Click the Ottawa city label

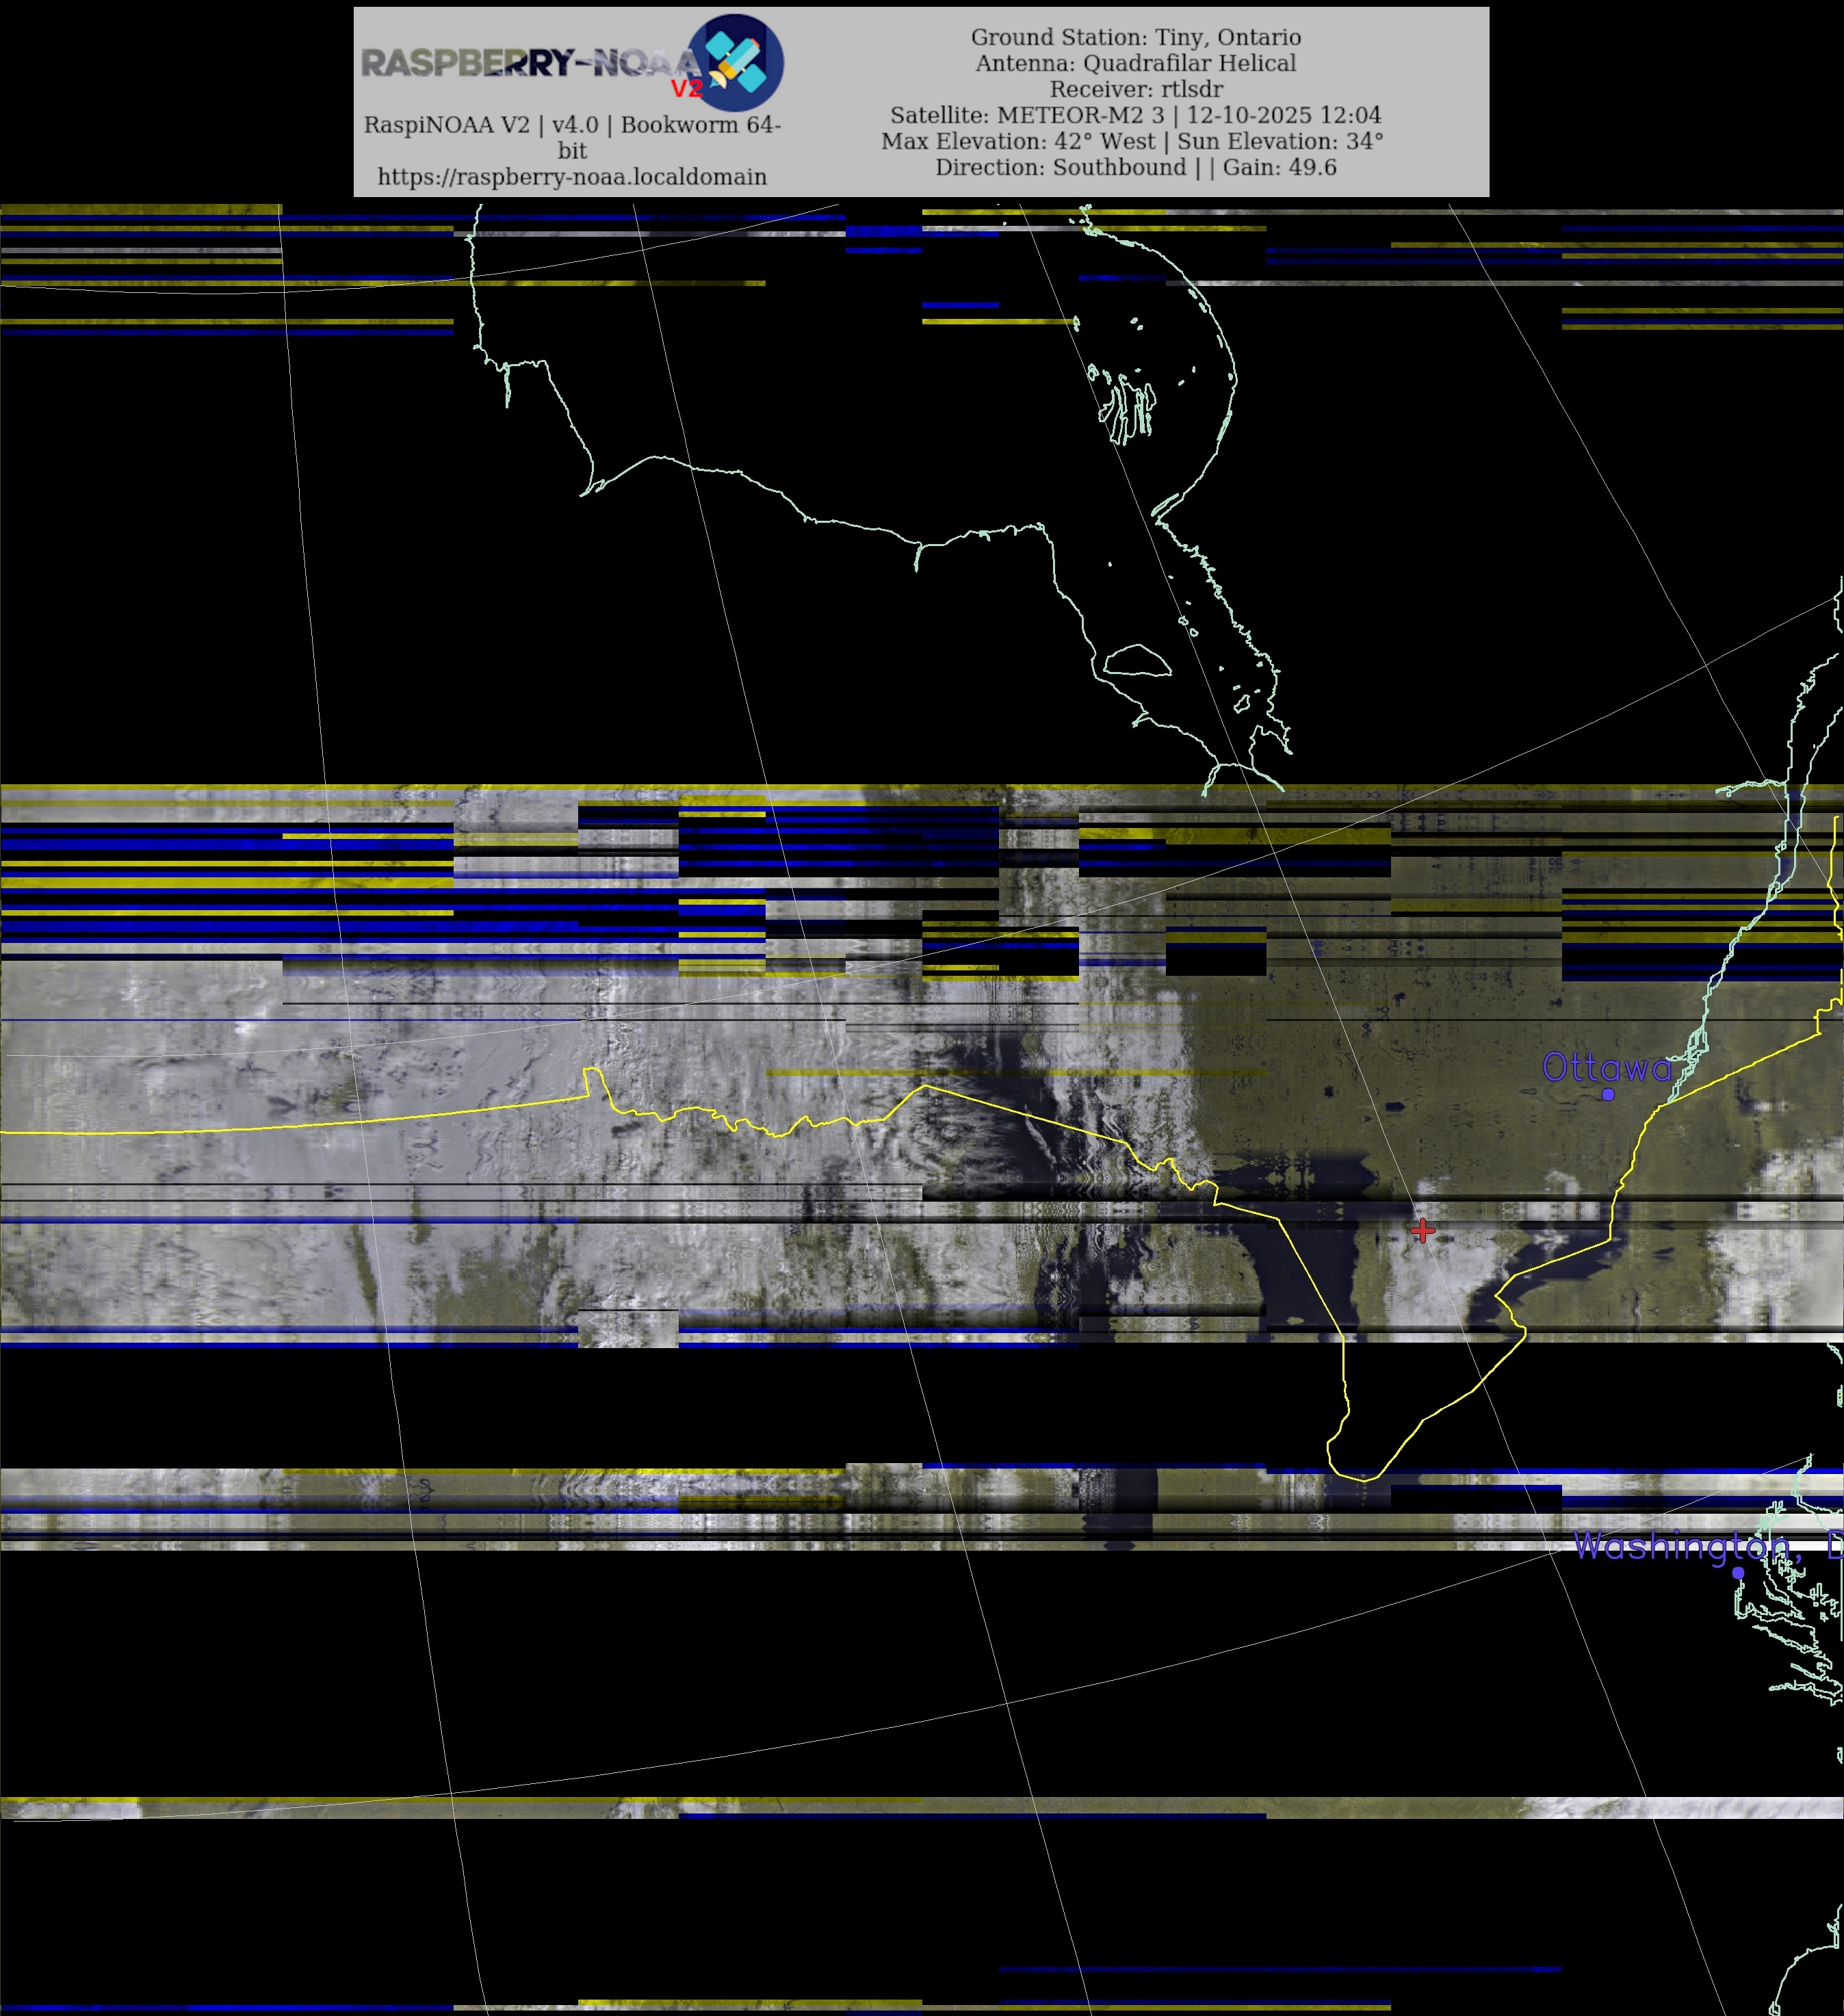coord(1606,1067)
